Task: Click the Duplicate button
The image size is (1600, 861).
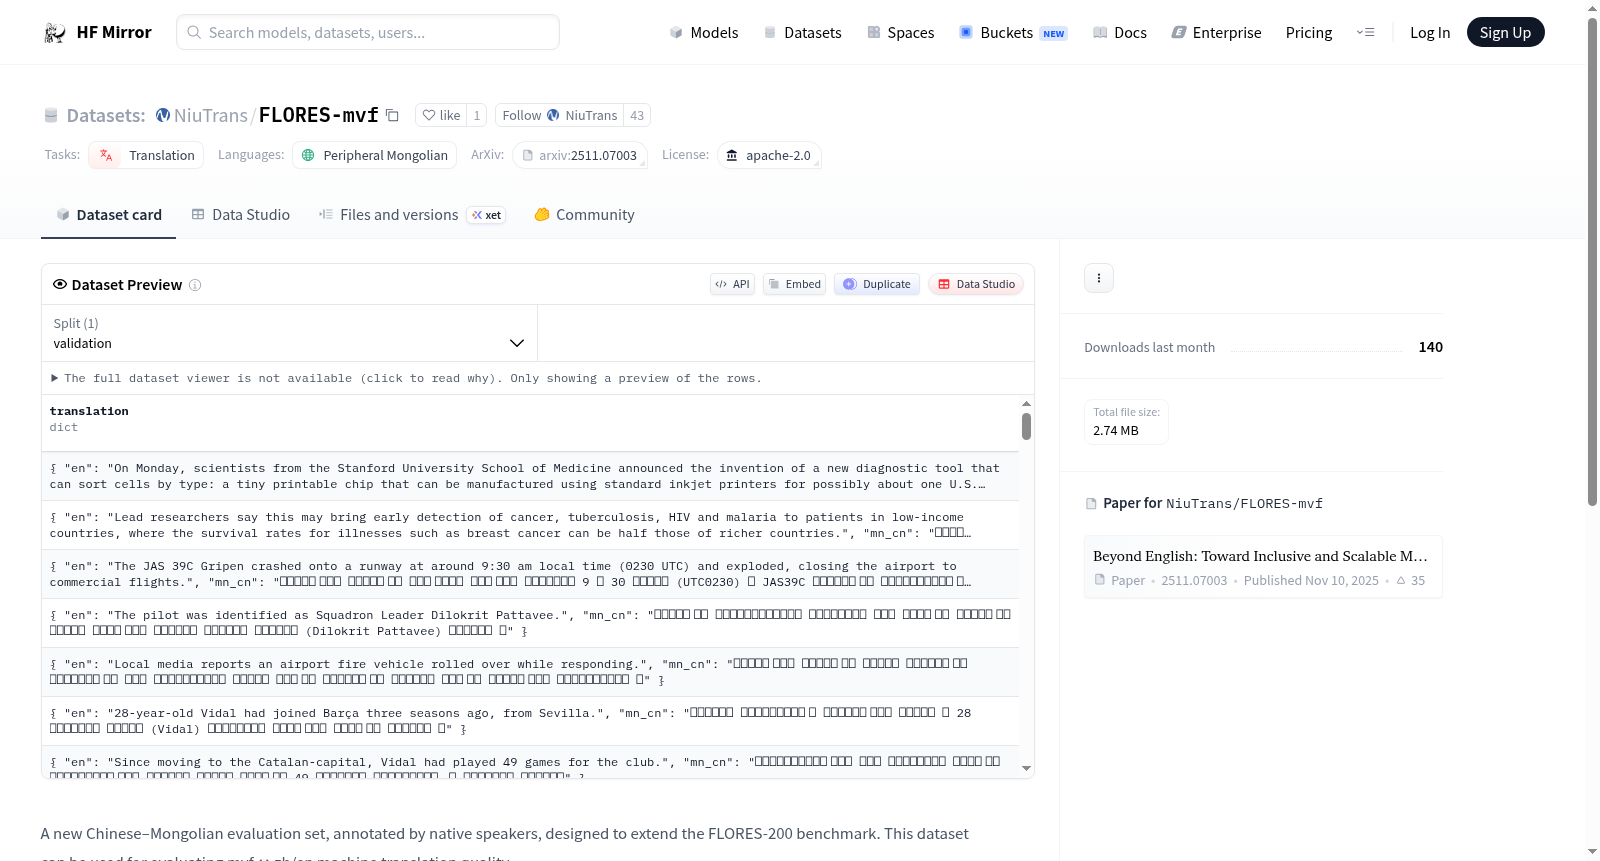Action: (x=877, y=285)
